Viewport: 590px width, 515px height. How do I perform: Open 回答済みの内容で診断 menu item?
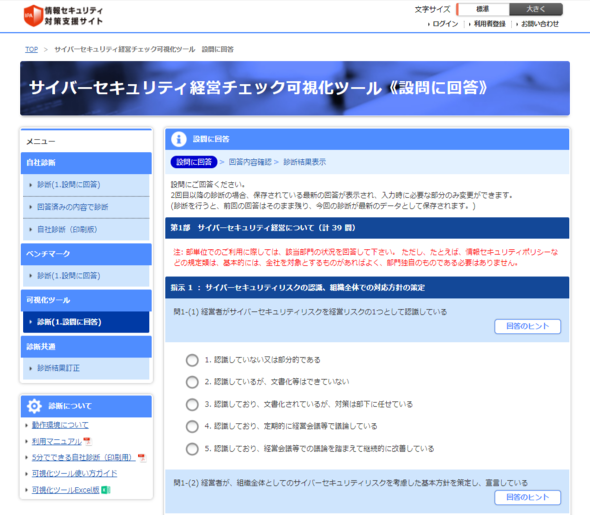(86, 207)
